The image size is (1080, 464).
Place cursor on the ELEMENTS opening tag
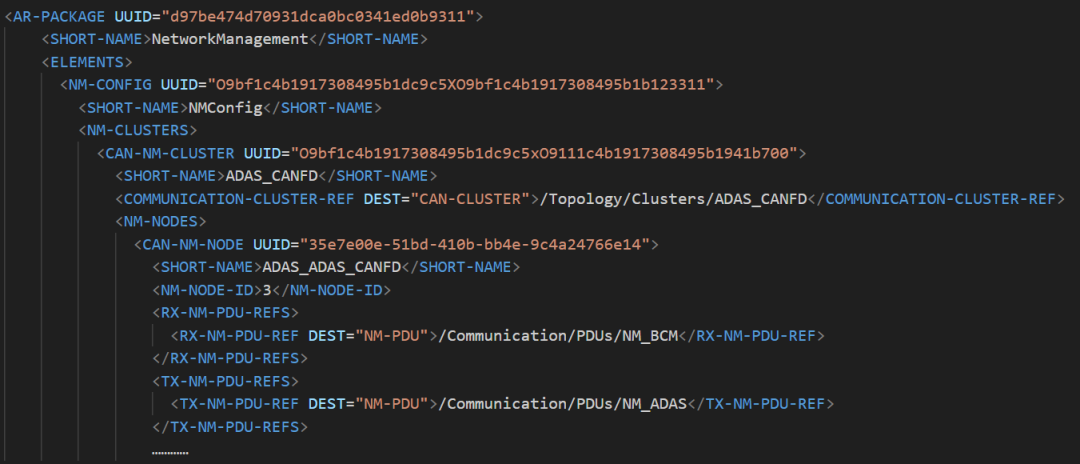click(x=90, y=62)
